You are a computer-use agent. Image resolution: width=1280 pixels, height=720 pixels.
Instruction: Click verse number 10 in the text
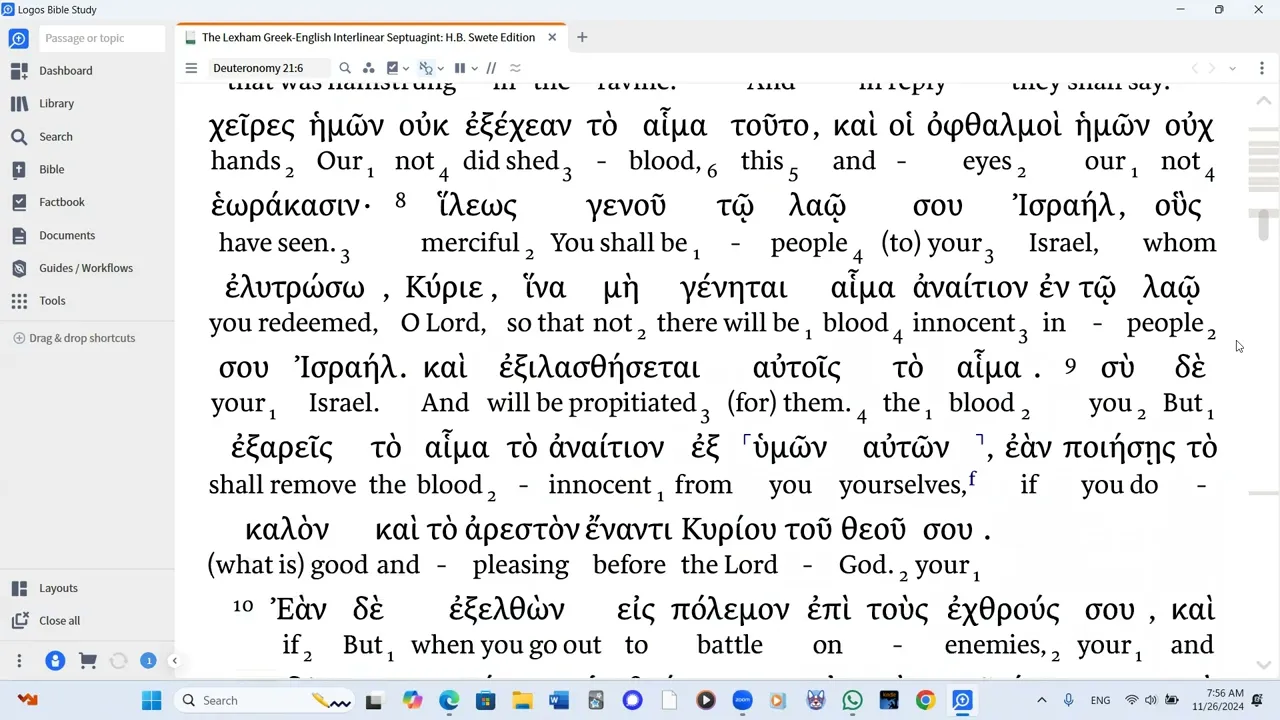click(x=243, y=604)
